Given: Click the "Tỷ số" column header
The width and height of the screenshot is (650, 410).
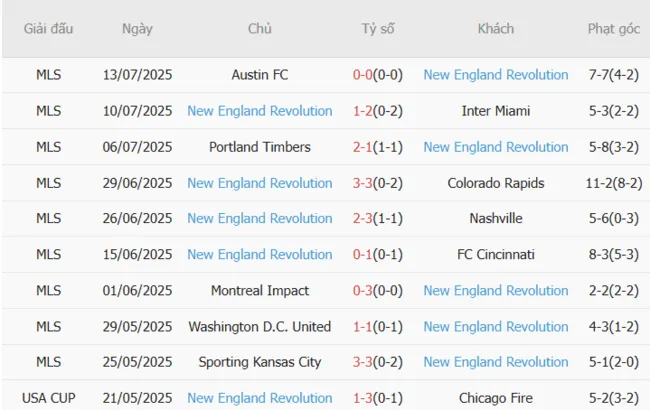Looking at the screenshot, I should (378, 29).
